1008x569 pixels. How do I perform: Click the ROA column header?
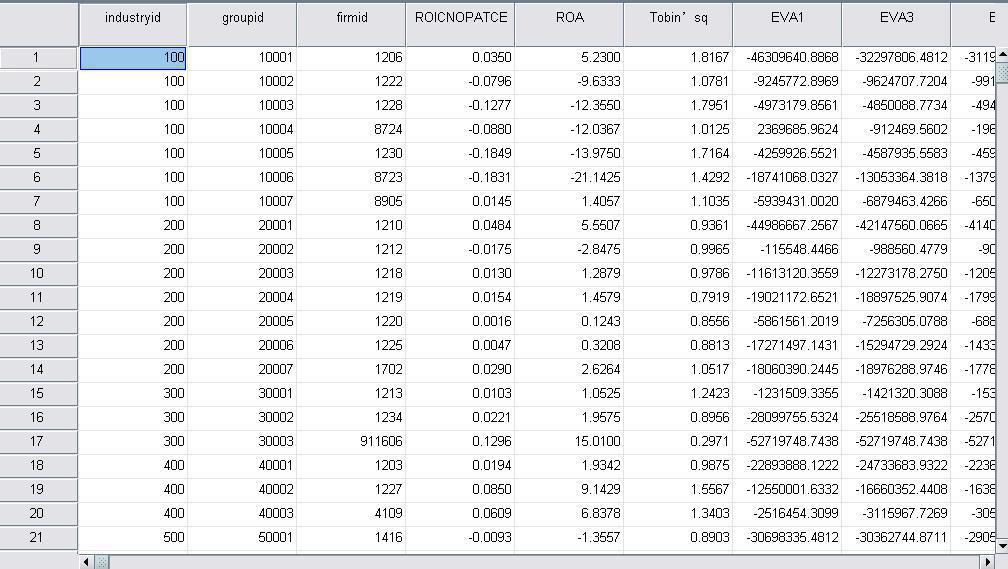coord(569,18)
